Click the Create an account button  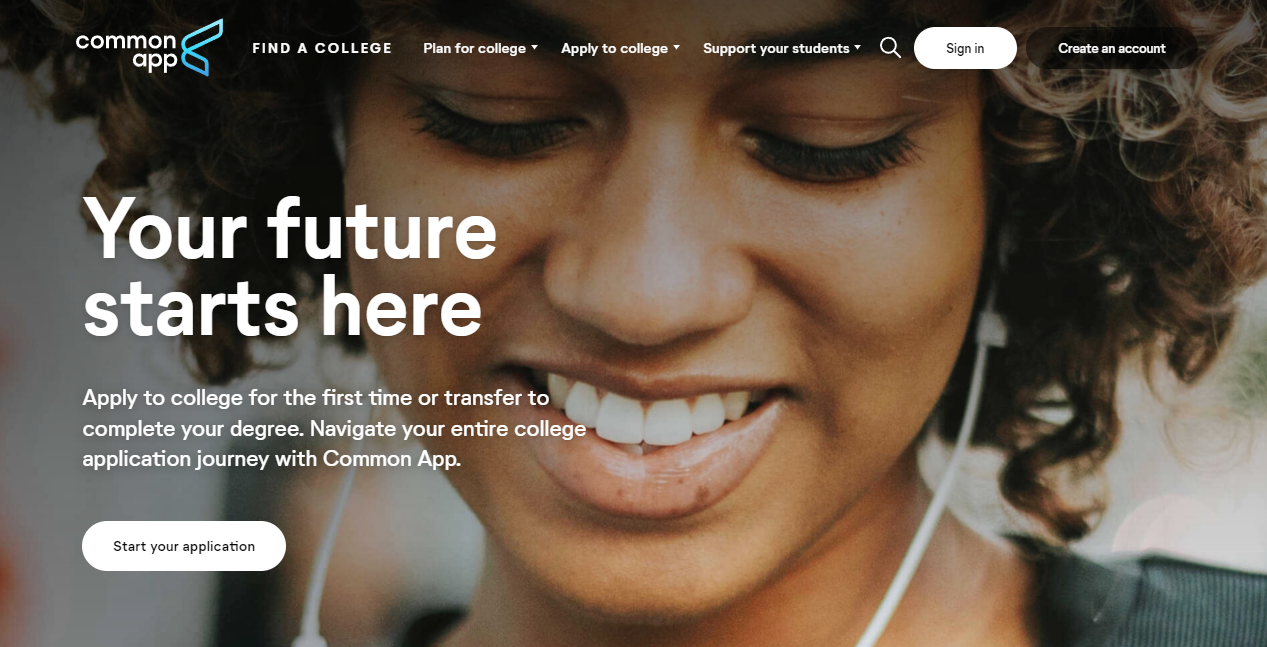pyautogui.click(x=1112, y=48)
